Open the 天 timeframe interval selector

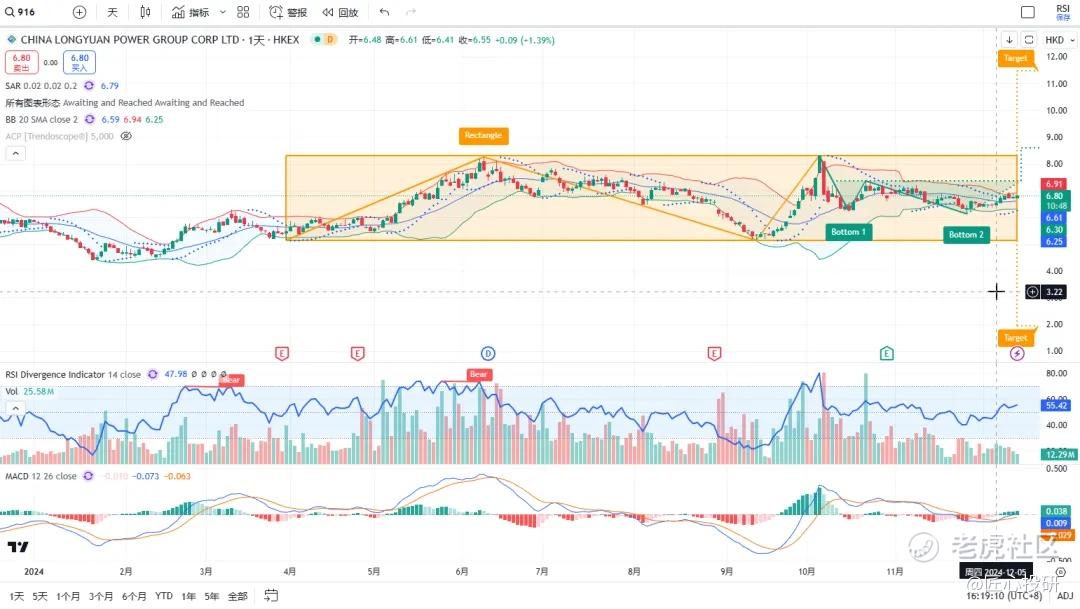coord(112,12)
